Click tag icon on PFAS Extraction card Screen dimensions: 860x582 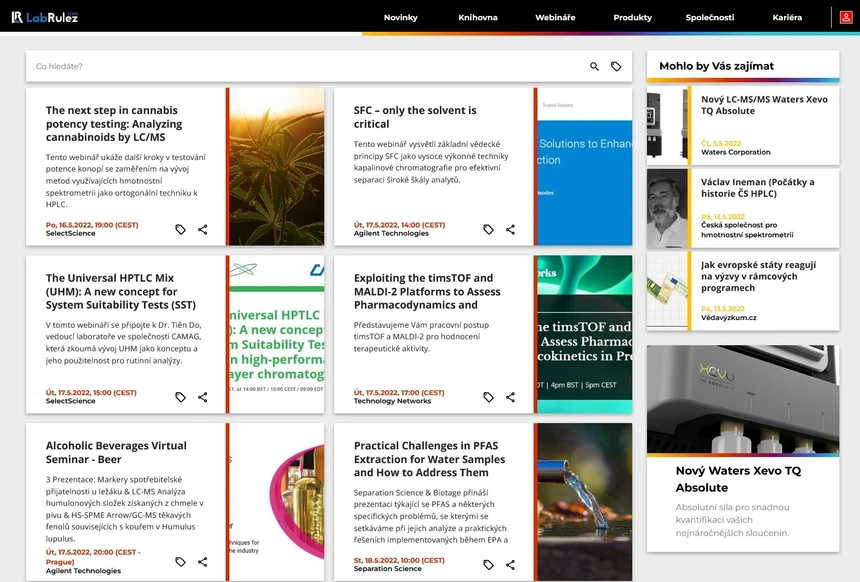tap(488, 564)
